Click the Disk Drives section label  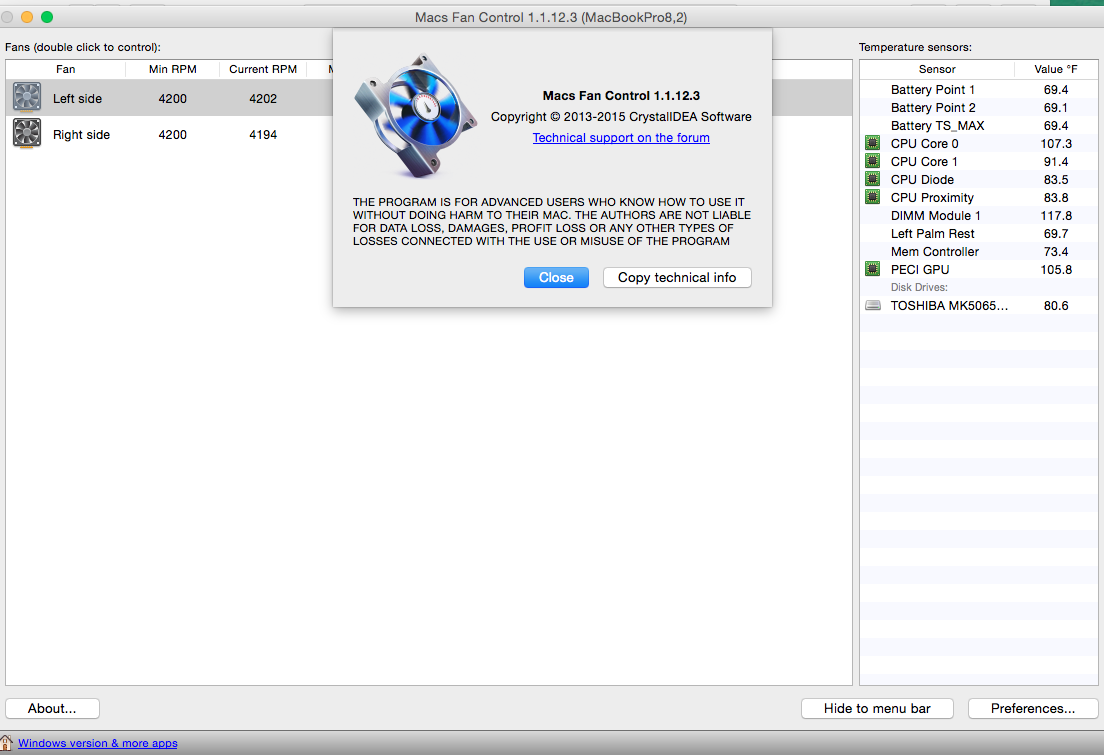tap(919, 287)
